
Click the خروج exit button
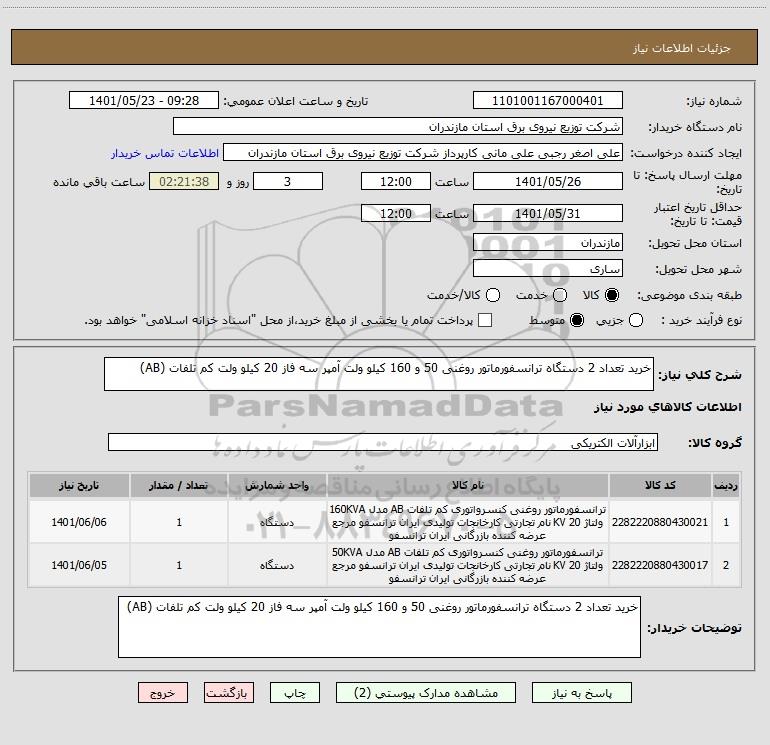pyautogui.click(x=163, y=692)
